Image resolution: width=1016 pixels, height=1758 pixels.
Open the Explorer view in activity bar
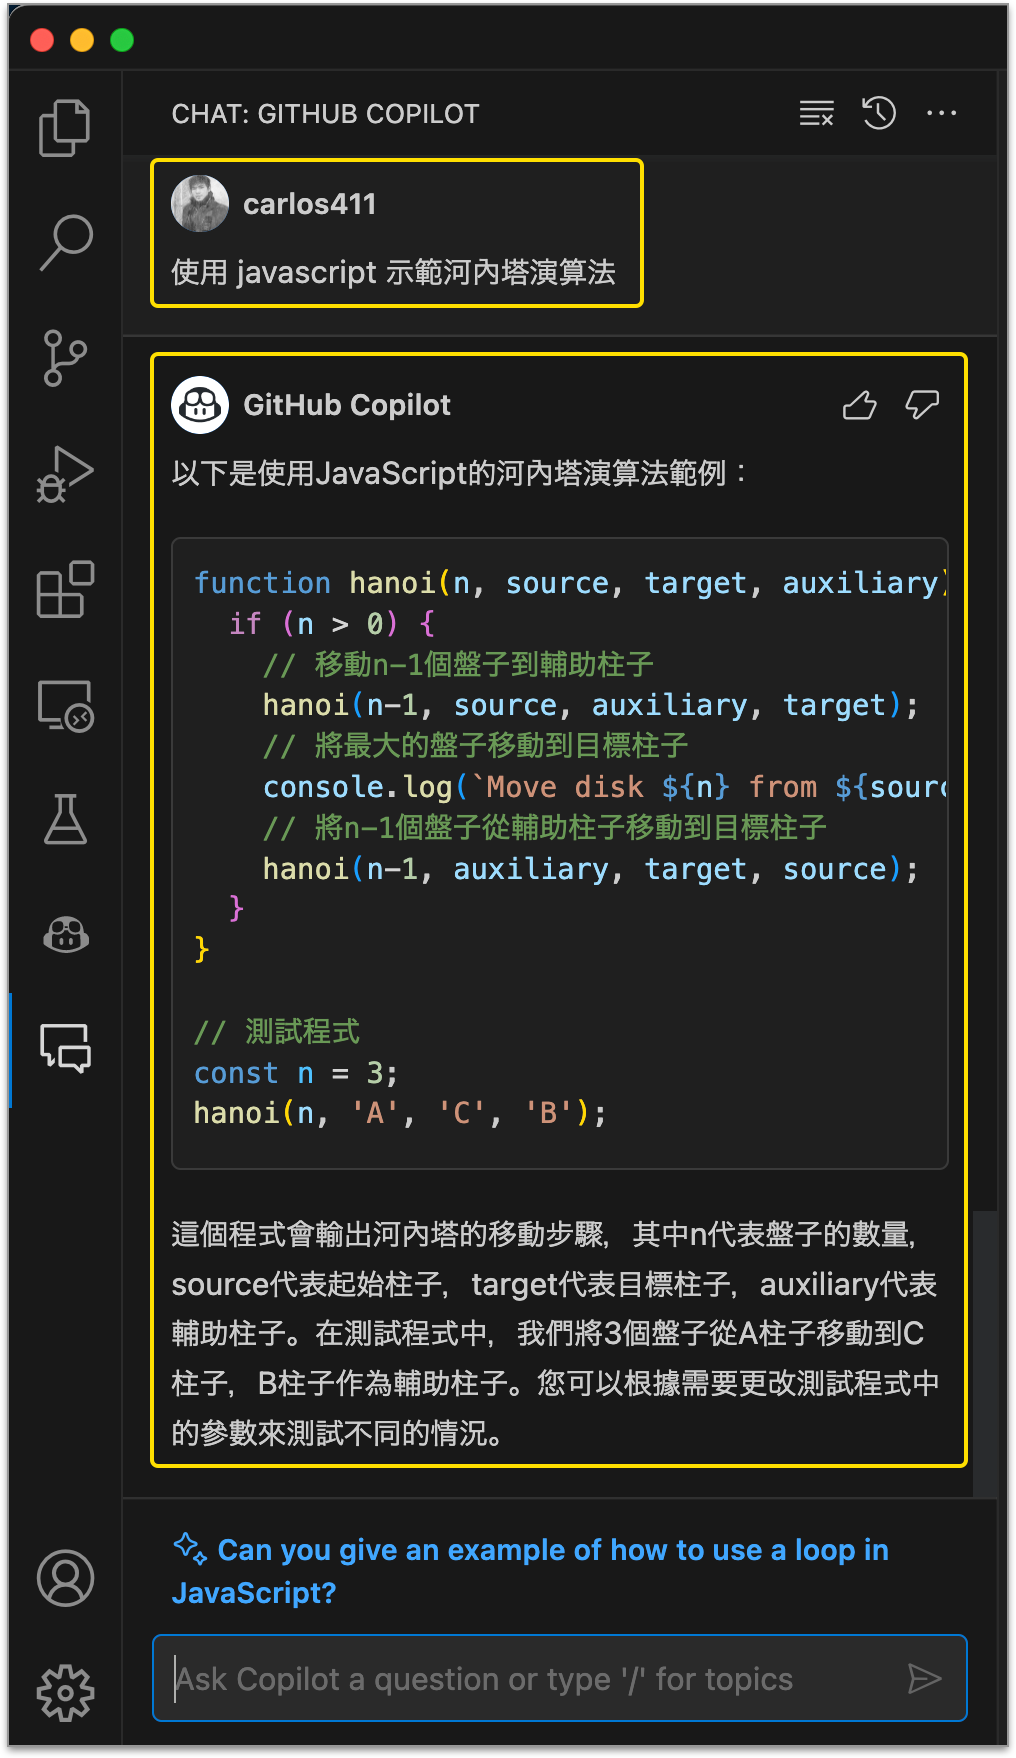pyautogui.click(x=65, y=128)
